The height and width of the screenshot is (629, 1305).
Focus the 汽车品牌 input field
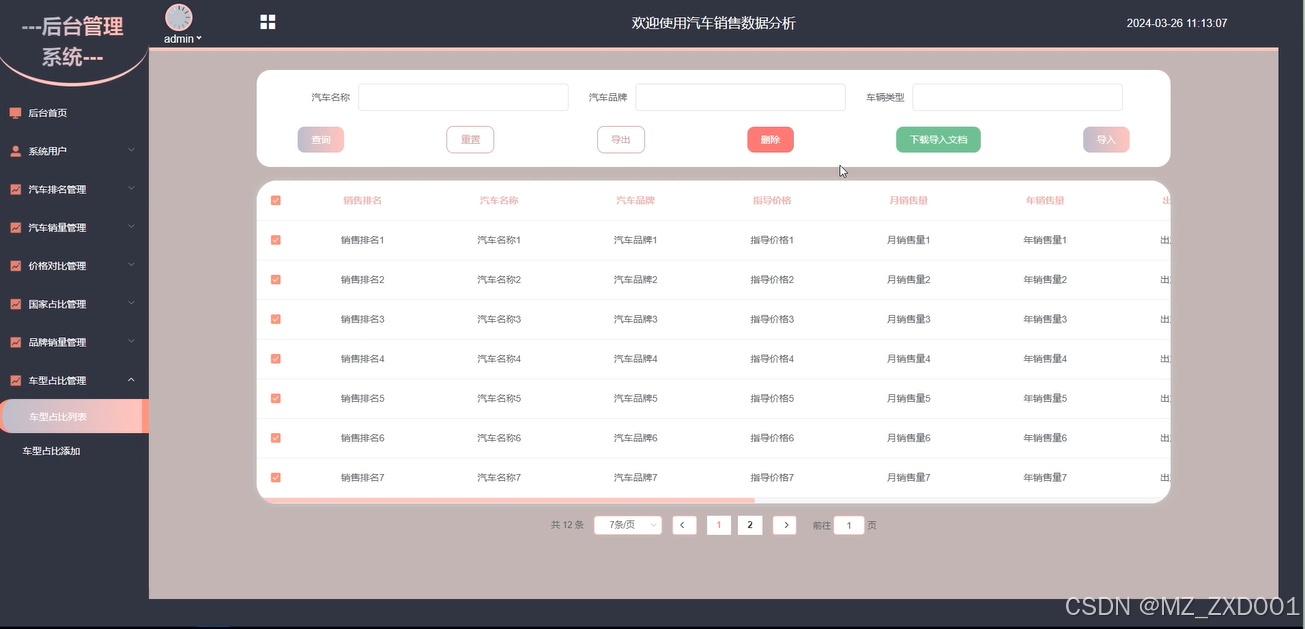pyautogui.click(x=740, y=97)
